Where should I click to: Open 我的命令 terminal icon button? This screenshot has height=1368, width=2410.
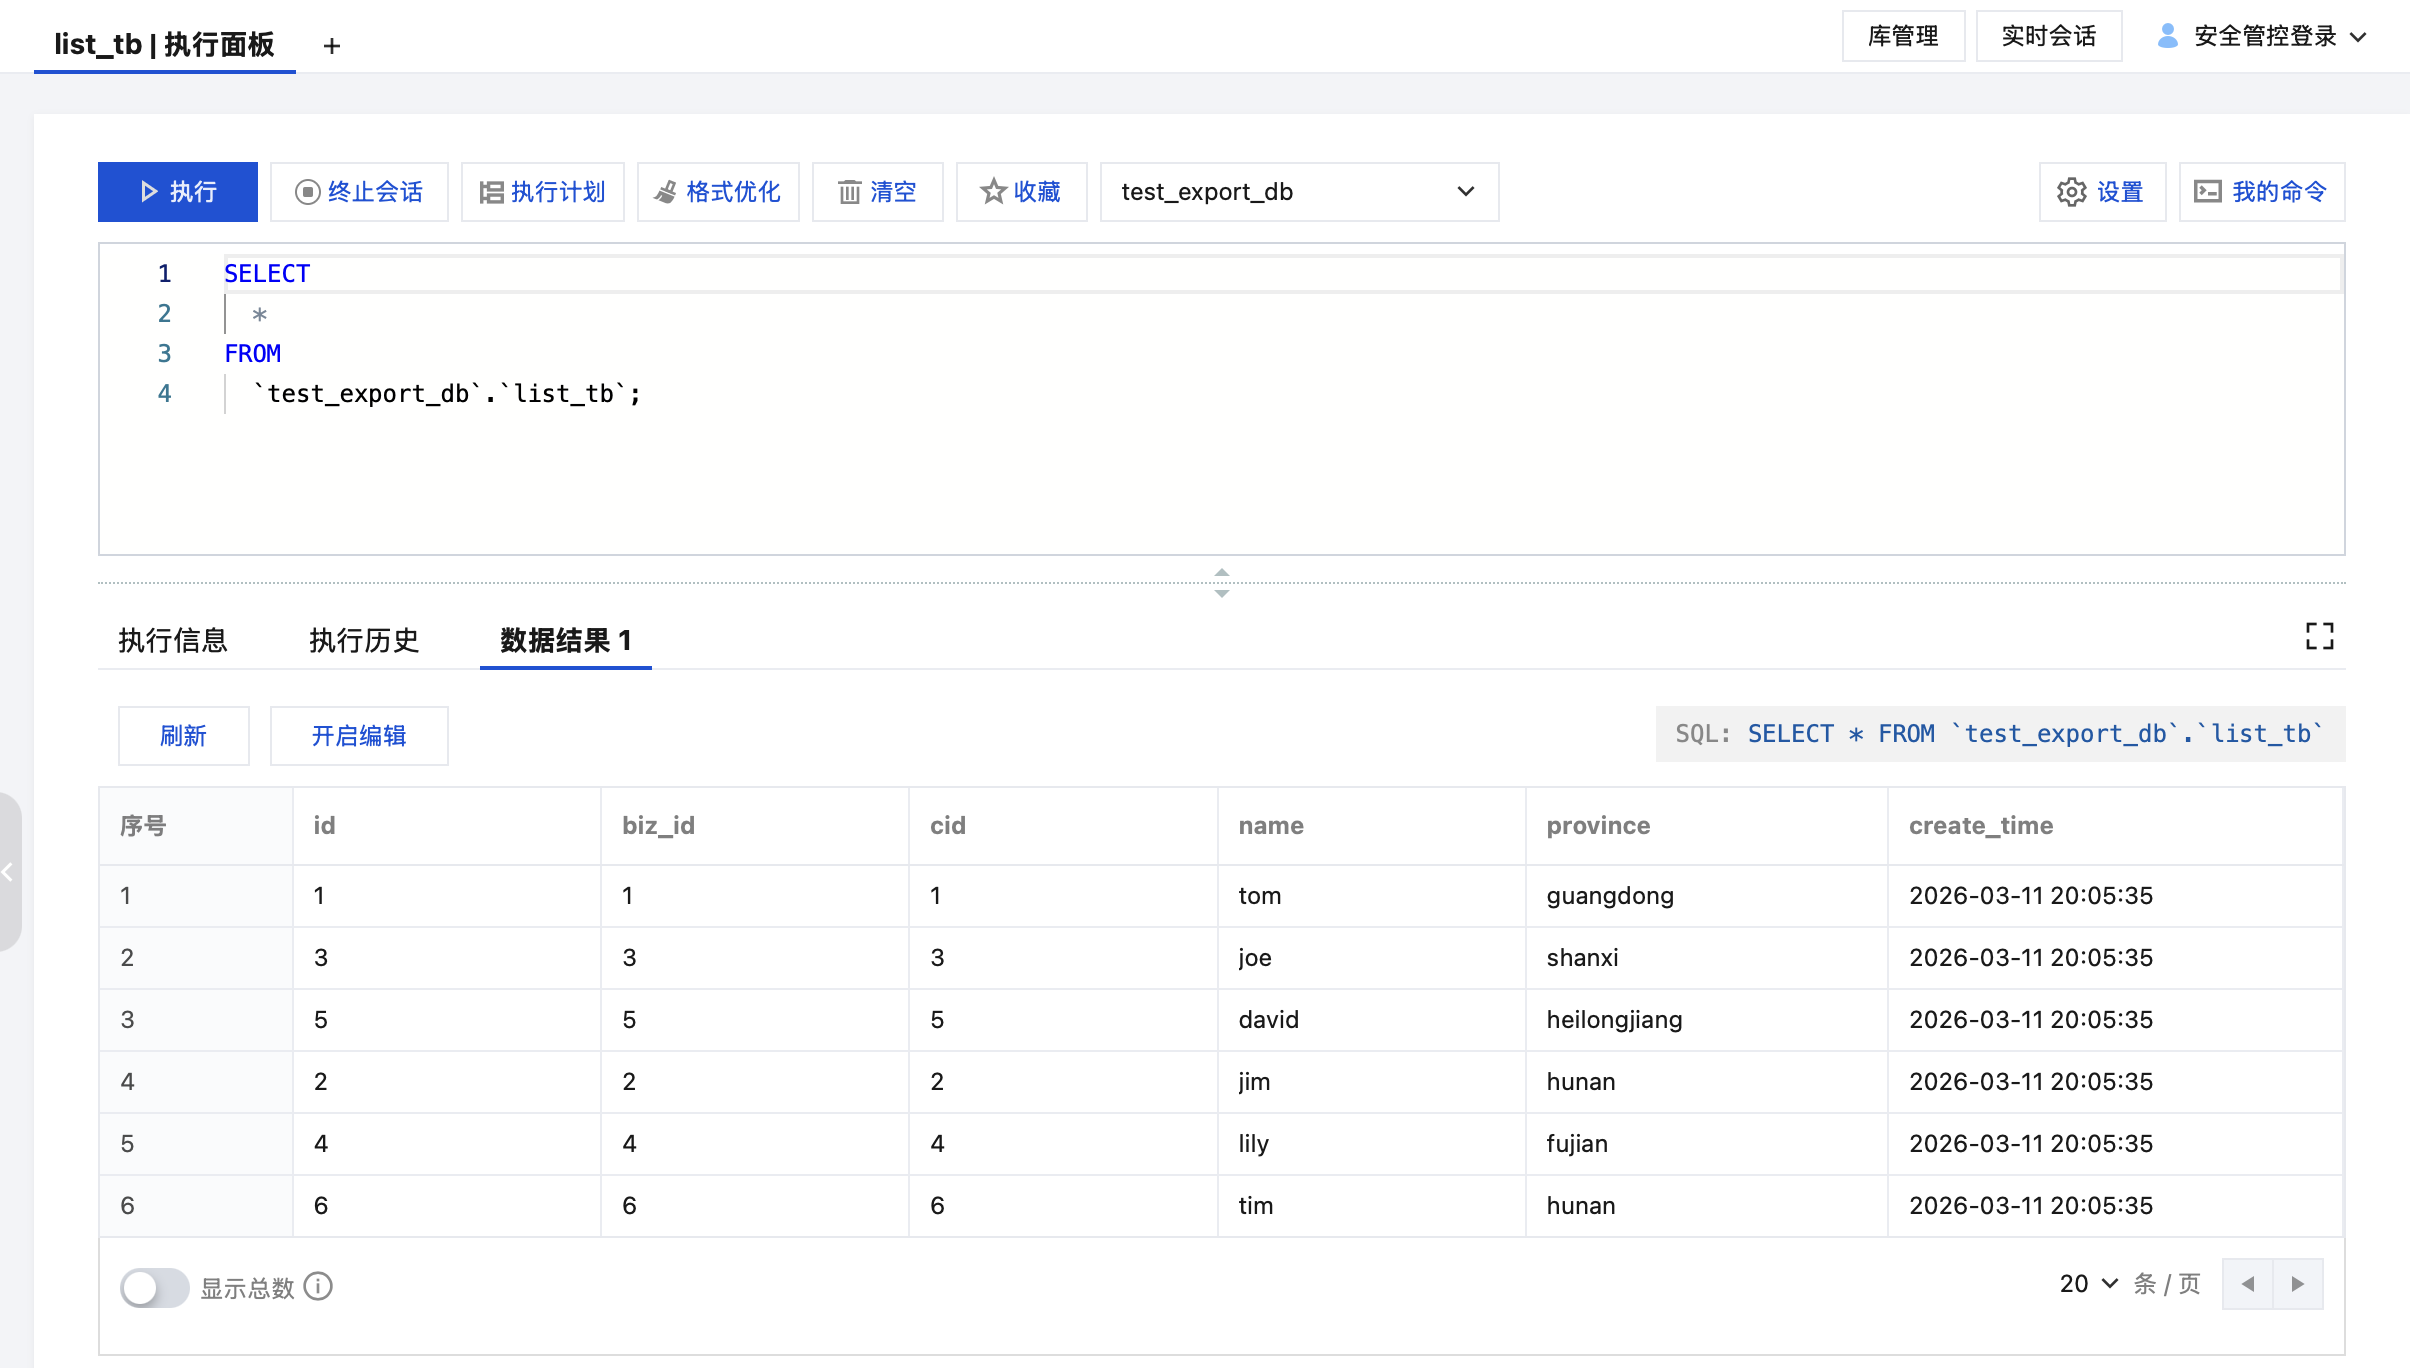[2261, 192]
